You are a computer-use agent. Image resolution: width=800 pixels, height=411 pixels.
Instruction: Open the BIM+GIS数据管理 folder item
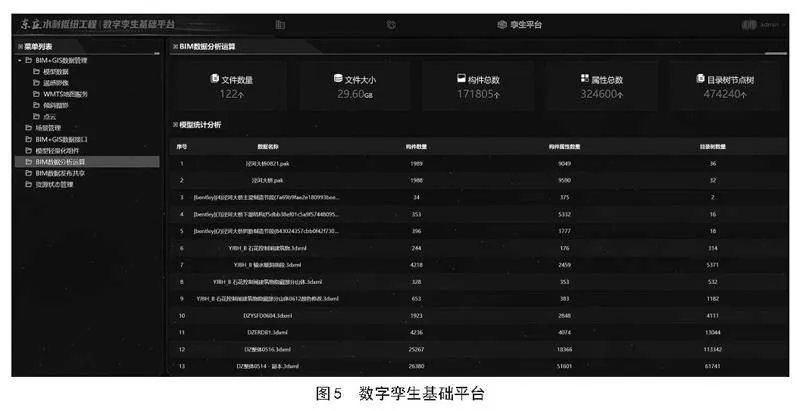(x=61, y=60)
